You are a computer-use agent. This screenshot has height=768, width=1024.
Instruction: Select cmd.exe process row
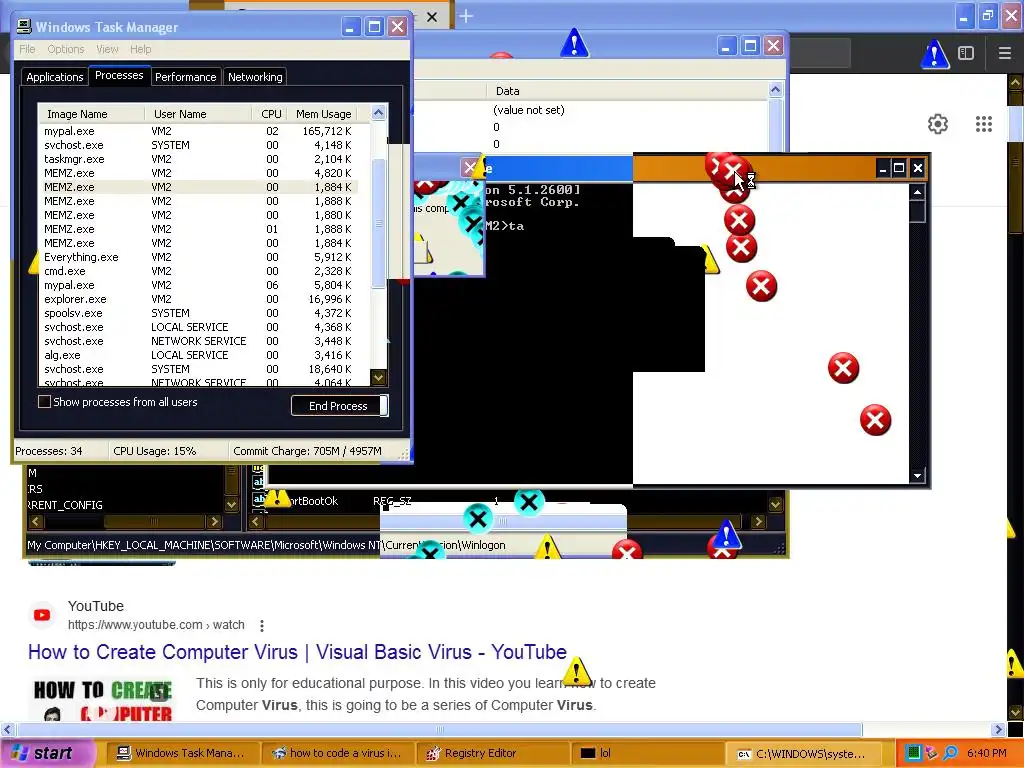[198, 271]
